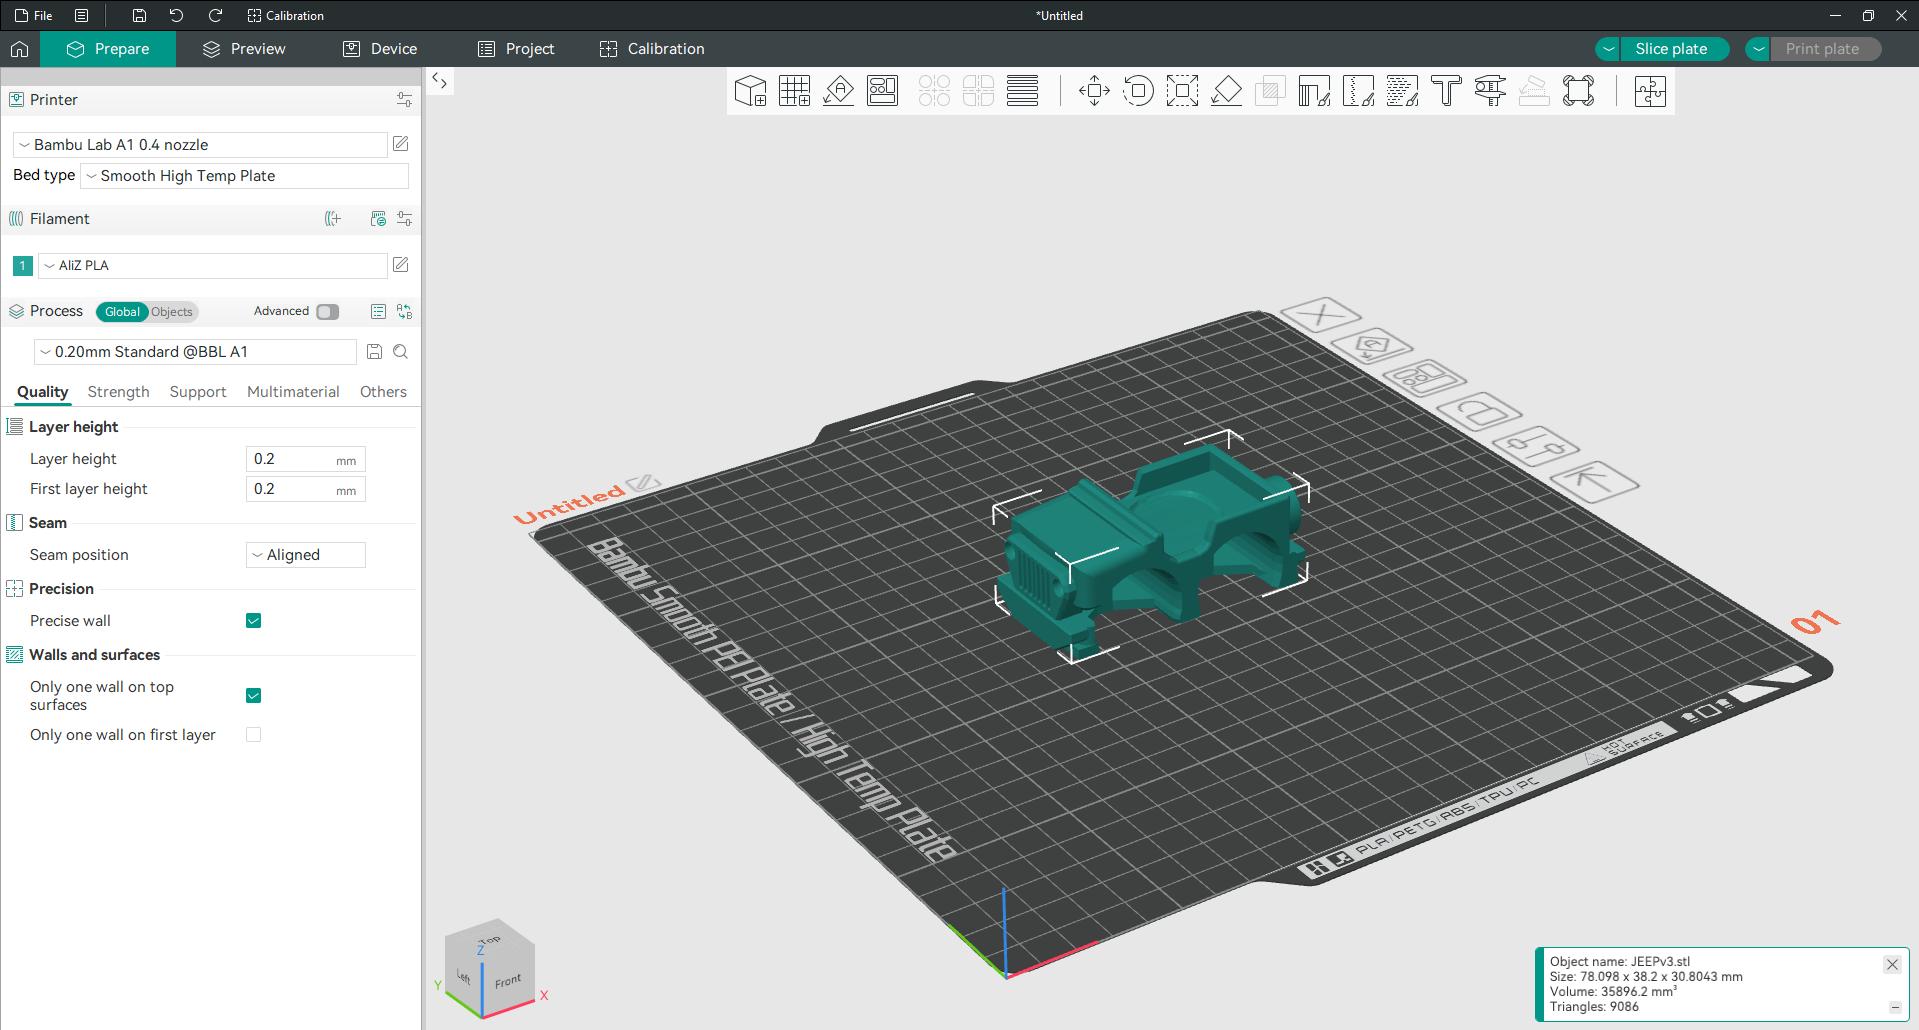Open the AliZ PLA filament dropdown
Viewport: 1919px width, 1030px height.
[212, 265]
